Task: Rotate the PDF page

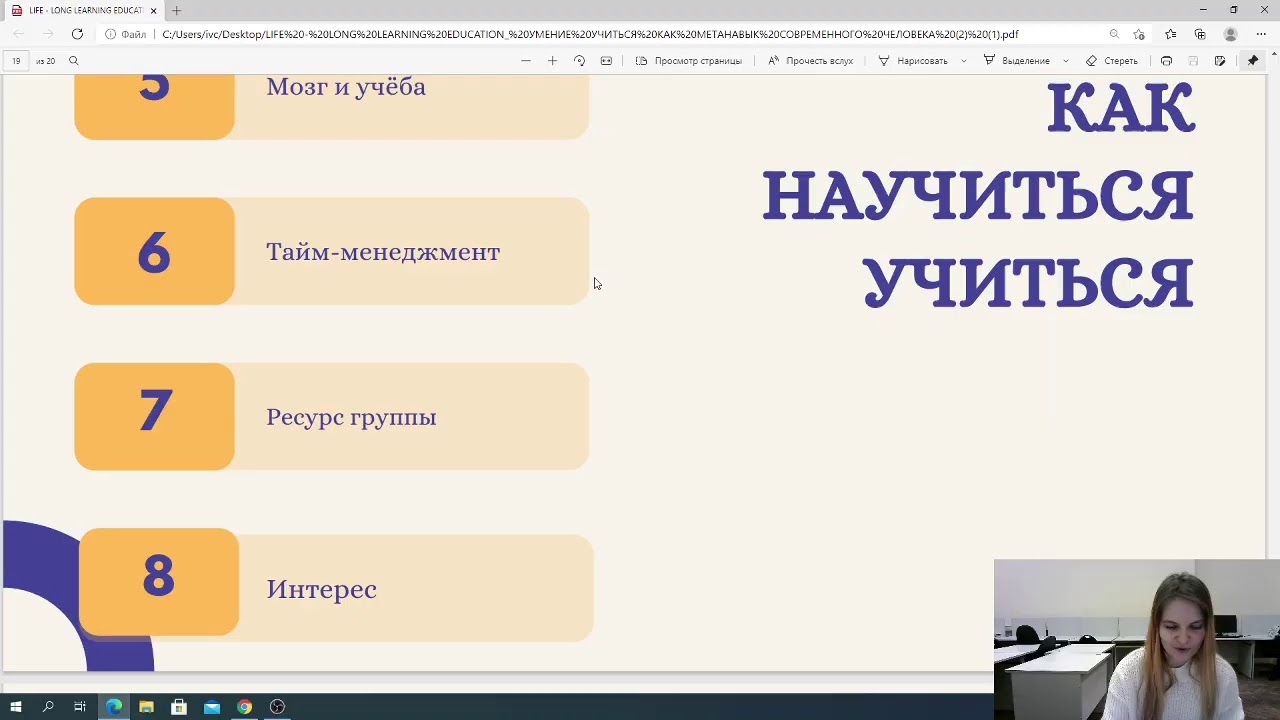Action: tap(579, 61)
